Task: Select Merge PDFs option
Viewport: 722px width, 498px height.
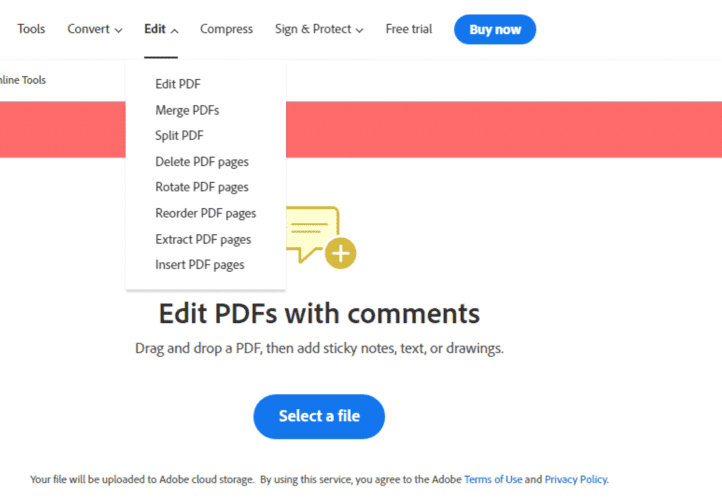Action: pyautogui.click(x=187, y=110)
